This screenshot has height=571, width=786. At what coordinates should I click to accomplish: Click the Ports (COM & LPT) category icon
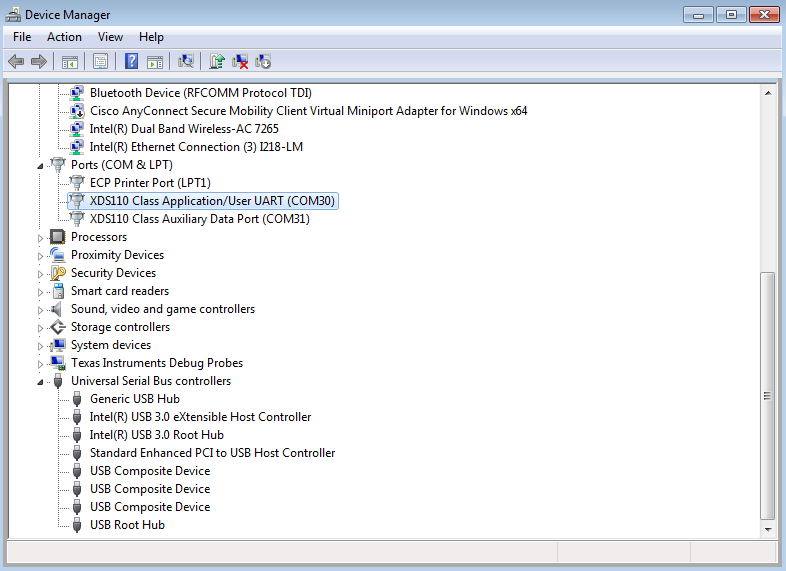(x=58, y=164)
